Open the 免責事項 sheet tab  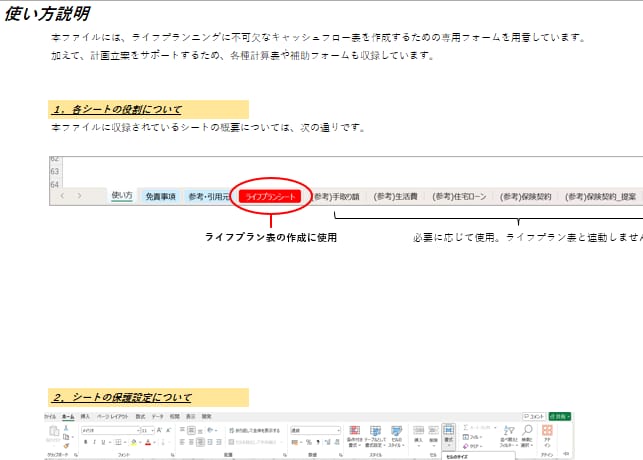click(160, 196)
